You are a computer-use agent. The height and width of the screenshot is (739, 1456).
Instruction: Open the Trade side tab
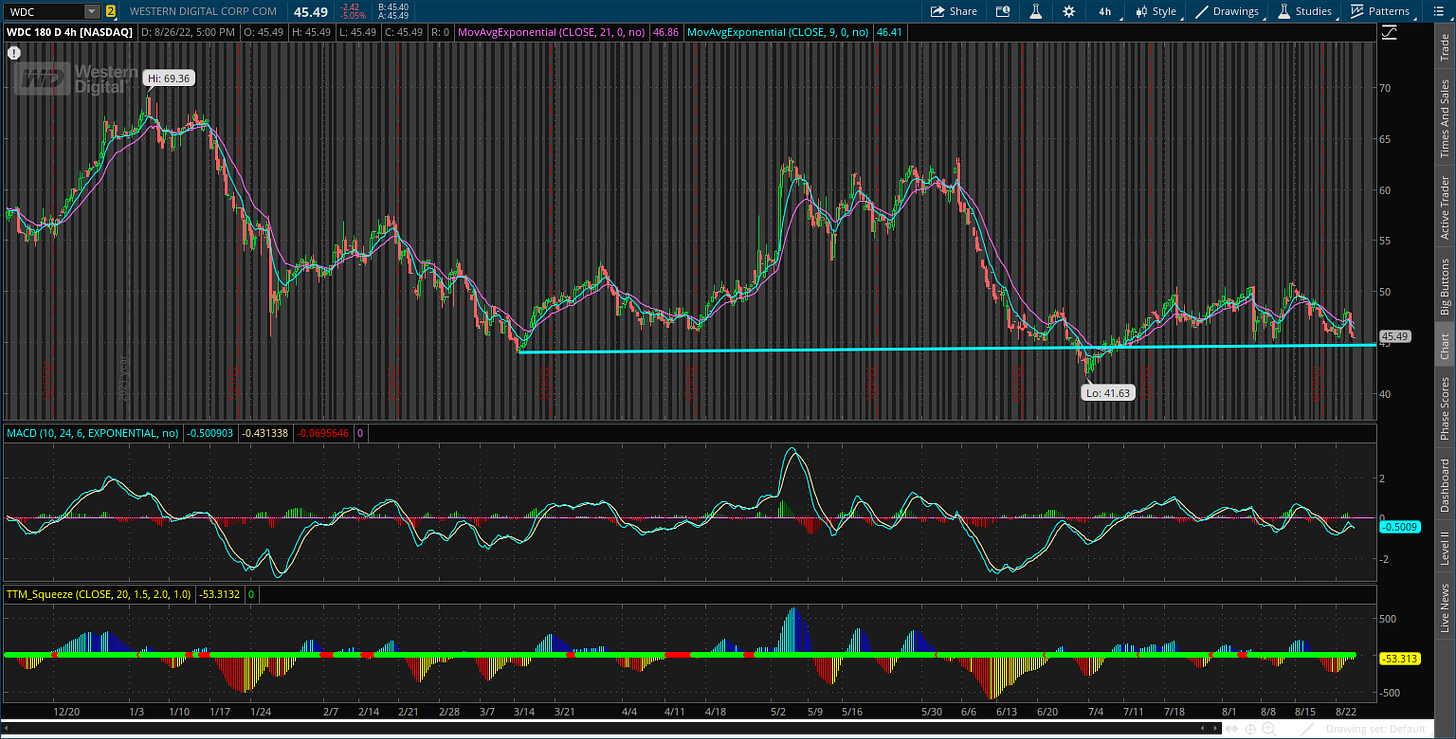(x=1444, y=48)
